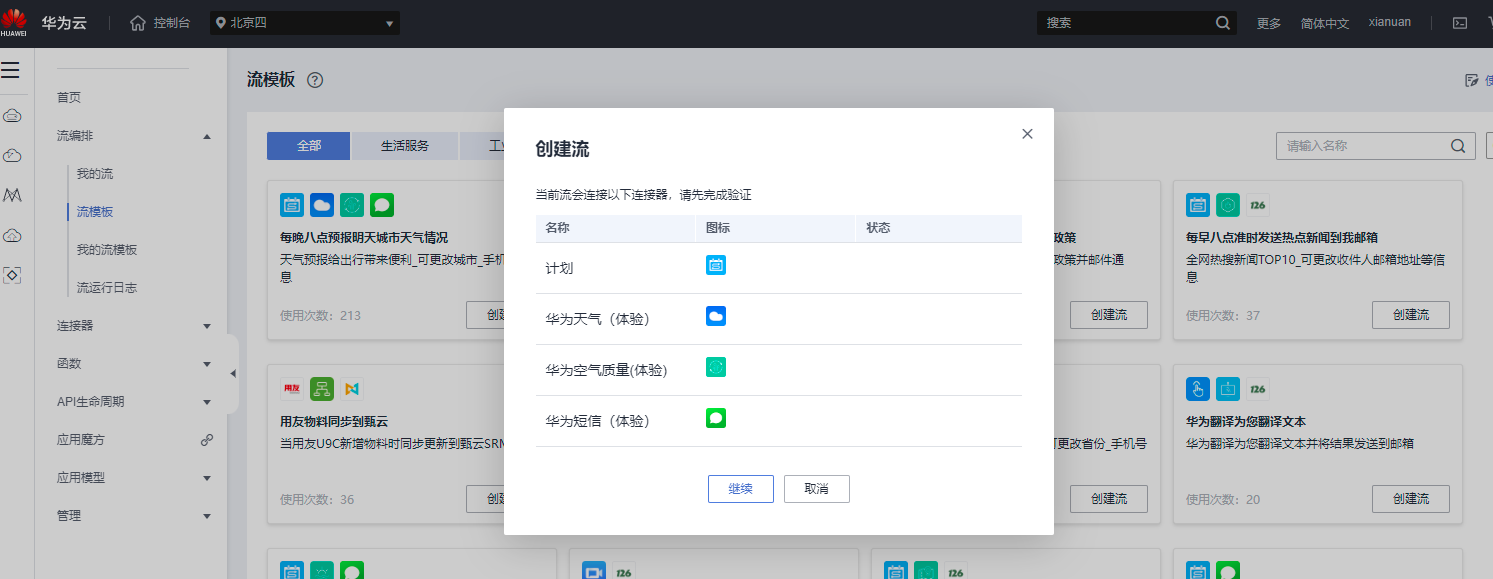Viewport: 1493px width, 579px height.
Task: Open 流运行日志 in sidebar
Action: (107, 288)
